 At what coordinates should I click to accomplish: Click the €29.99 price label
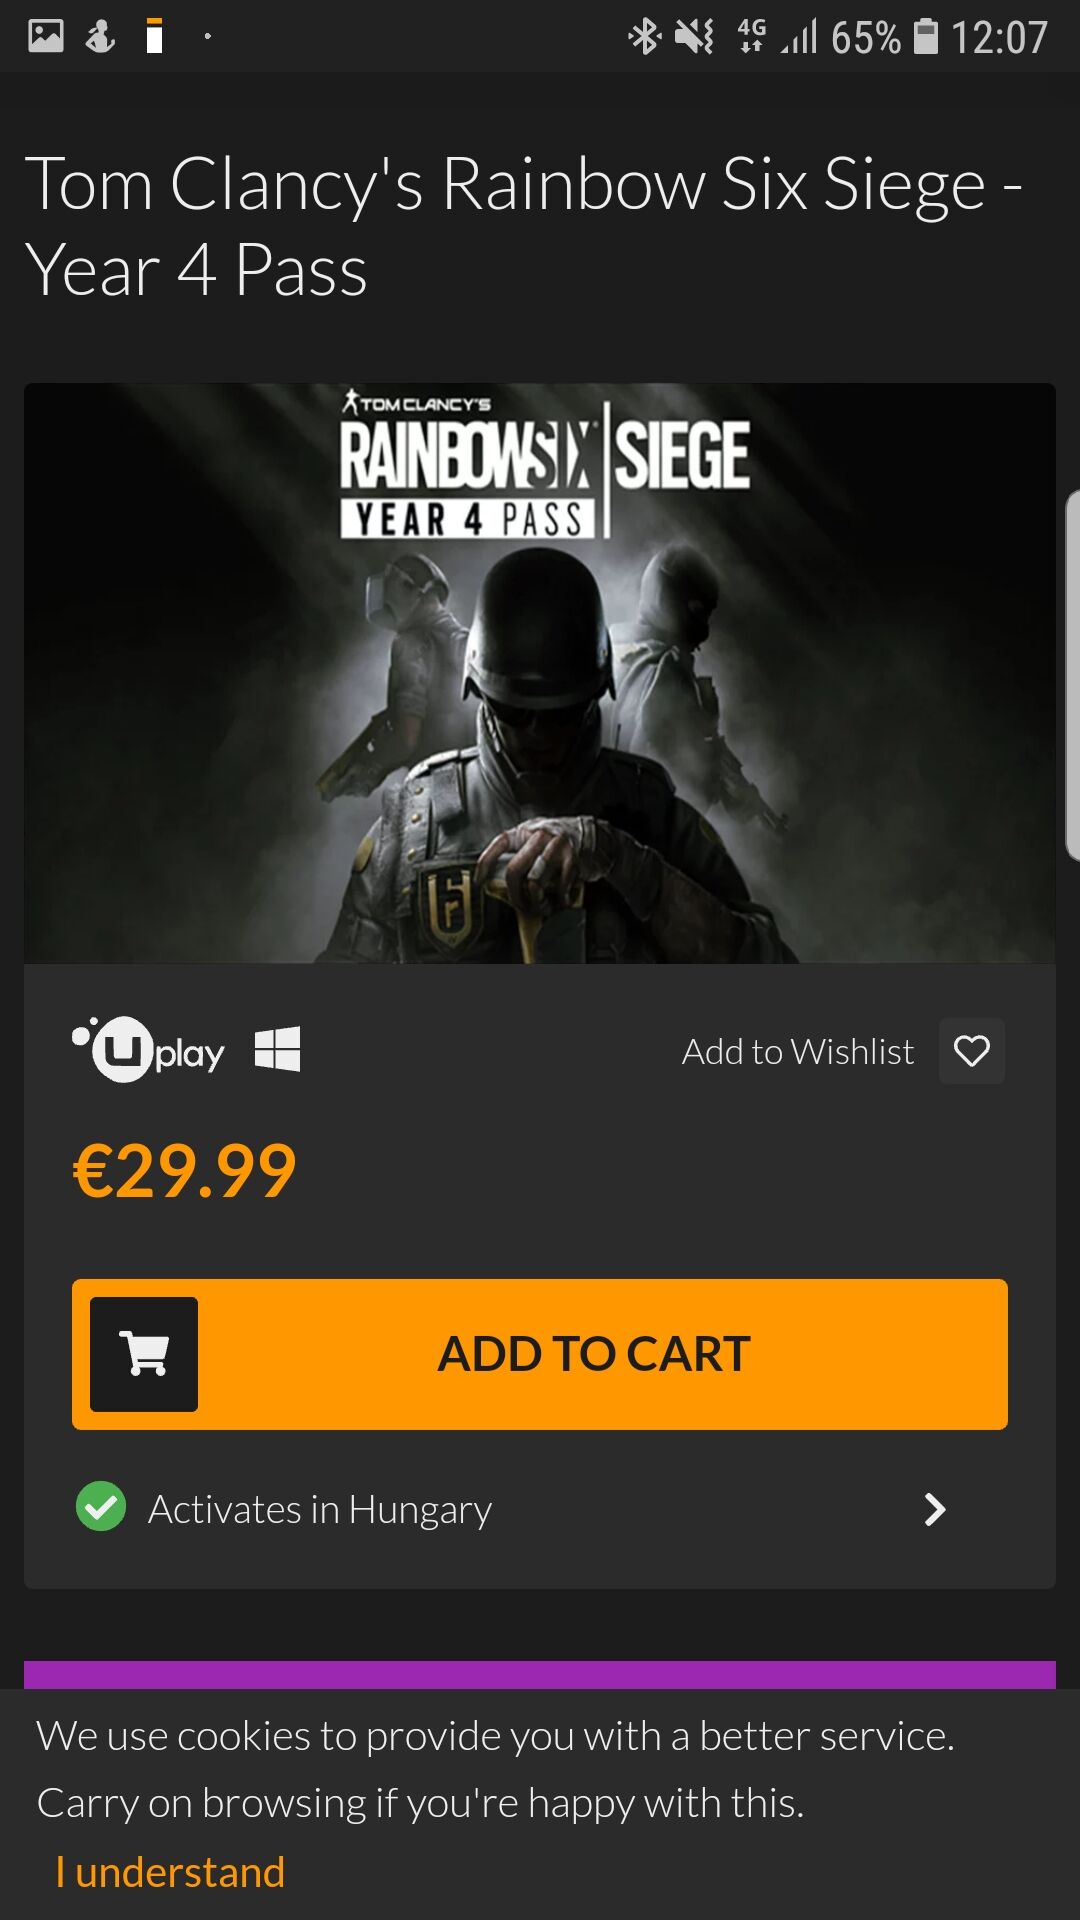(185, 1171)
